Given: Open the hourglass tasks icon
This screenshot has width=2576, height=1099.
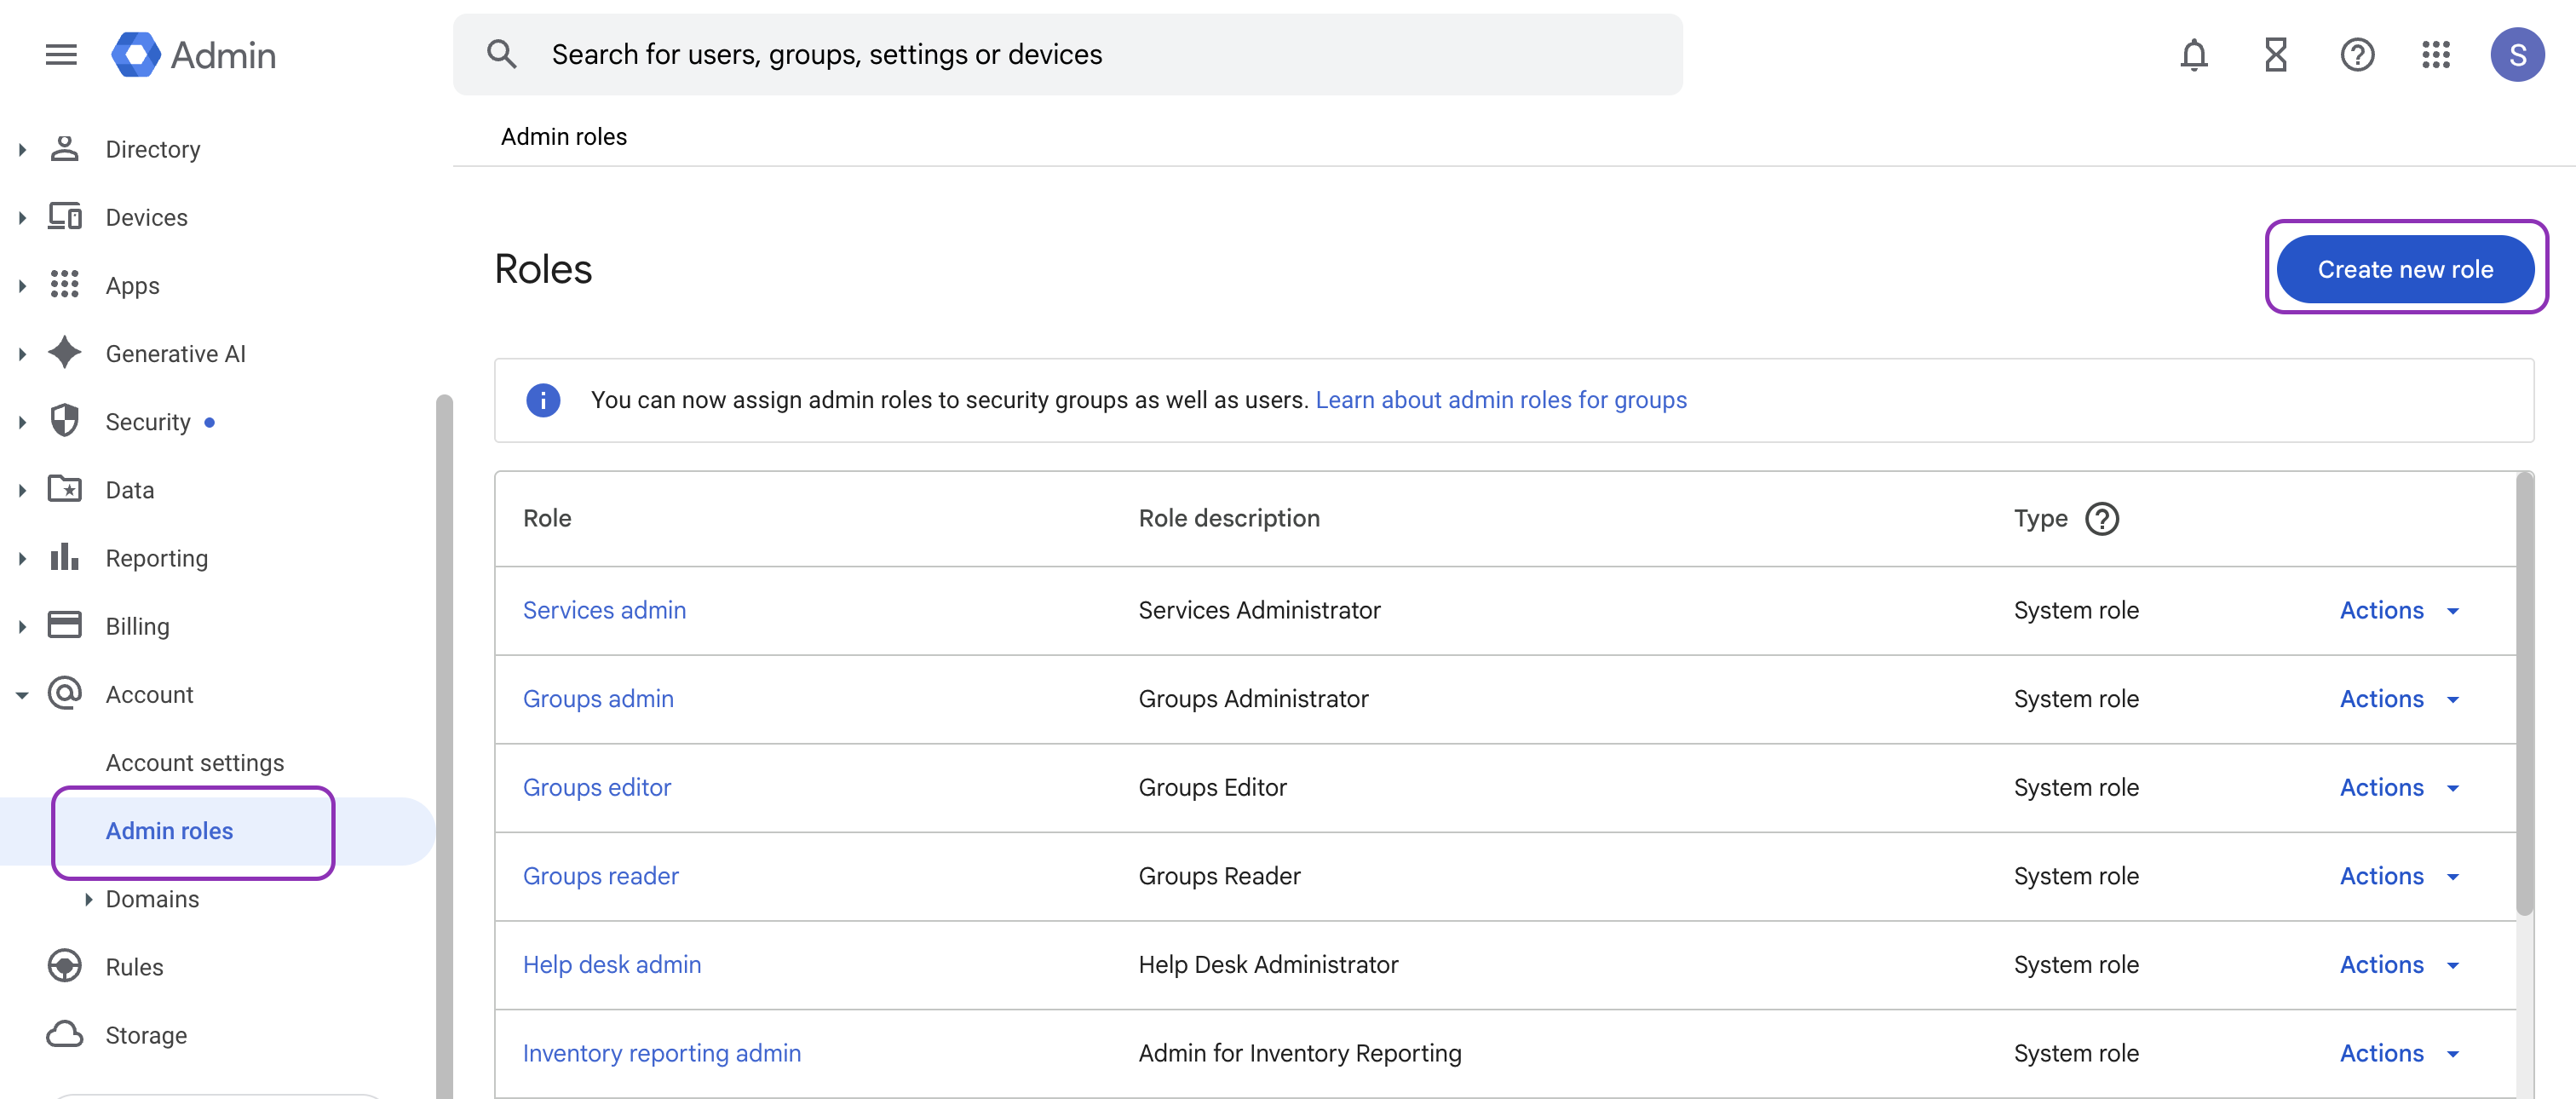Looking at the screenshot, I should point(2275,54).
